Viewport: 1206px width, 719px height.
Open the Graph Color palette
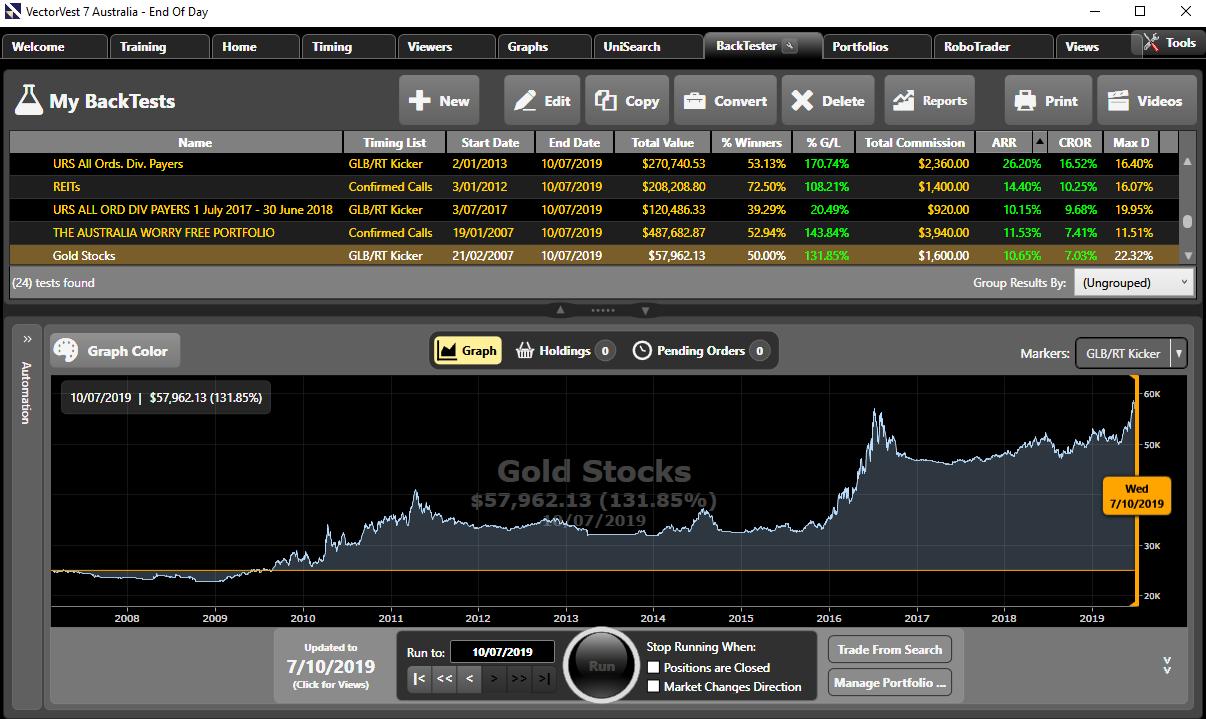[x=116, y=351]
